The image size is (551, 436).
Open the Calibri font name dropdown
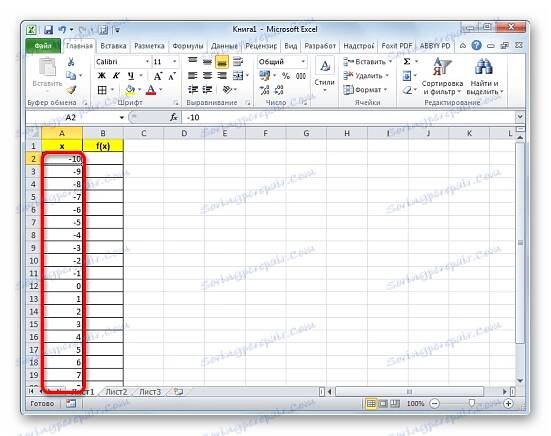148,62
